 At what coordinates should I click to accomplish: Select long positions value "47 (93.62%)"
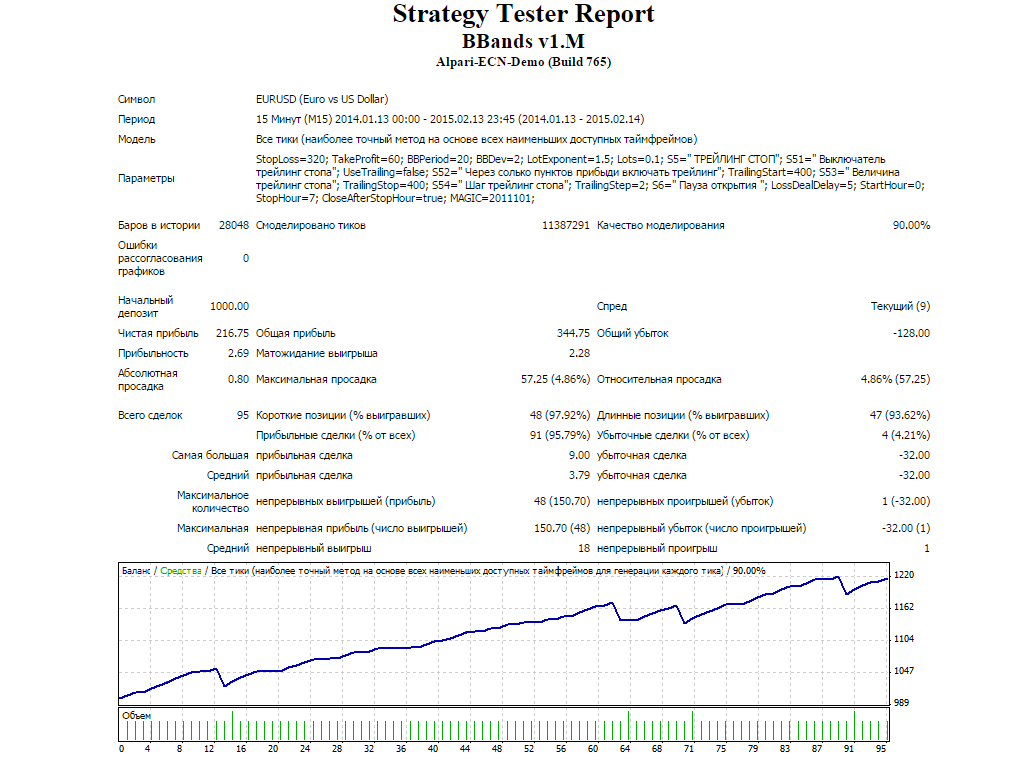pos(900,415)
